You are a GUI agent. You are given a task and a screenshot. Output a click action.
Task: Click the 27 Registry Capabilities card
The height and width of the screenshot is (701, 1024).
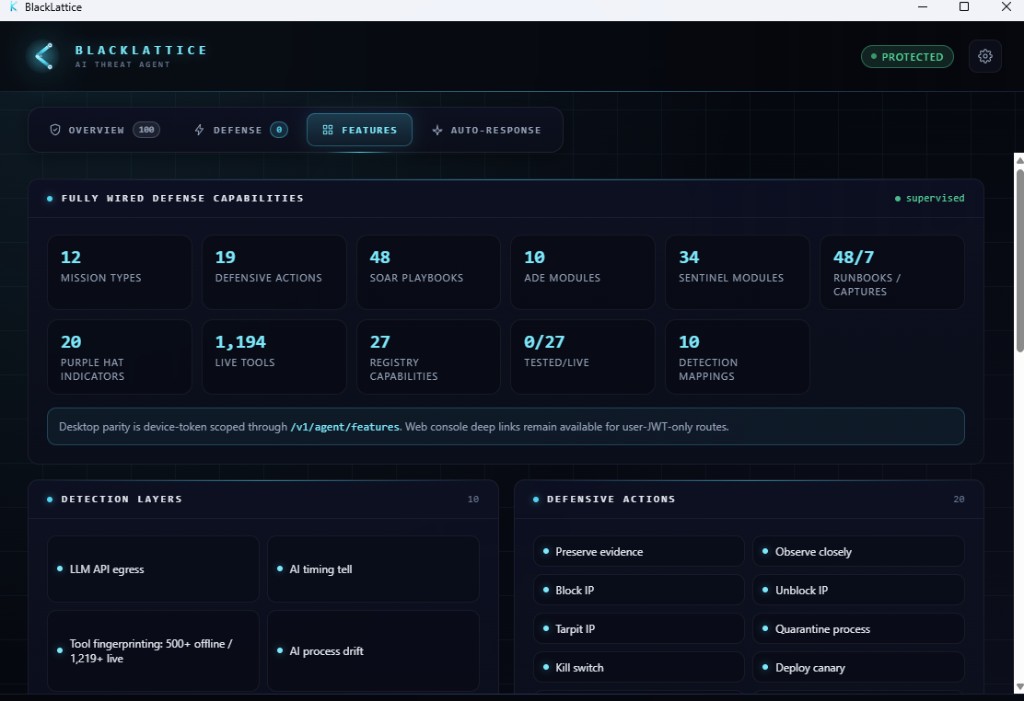pos(428,357)
